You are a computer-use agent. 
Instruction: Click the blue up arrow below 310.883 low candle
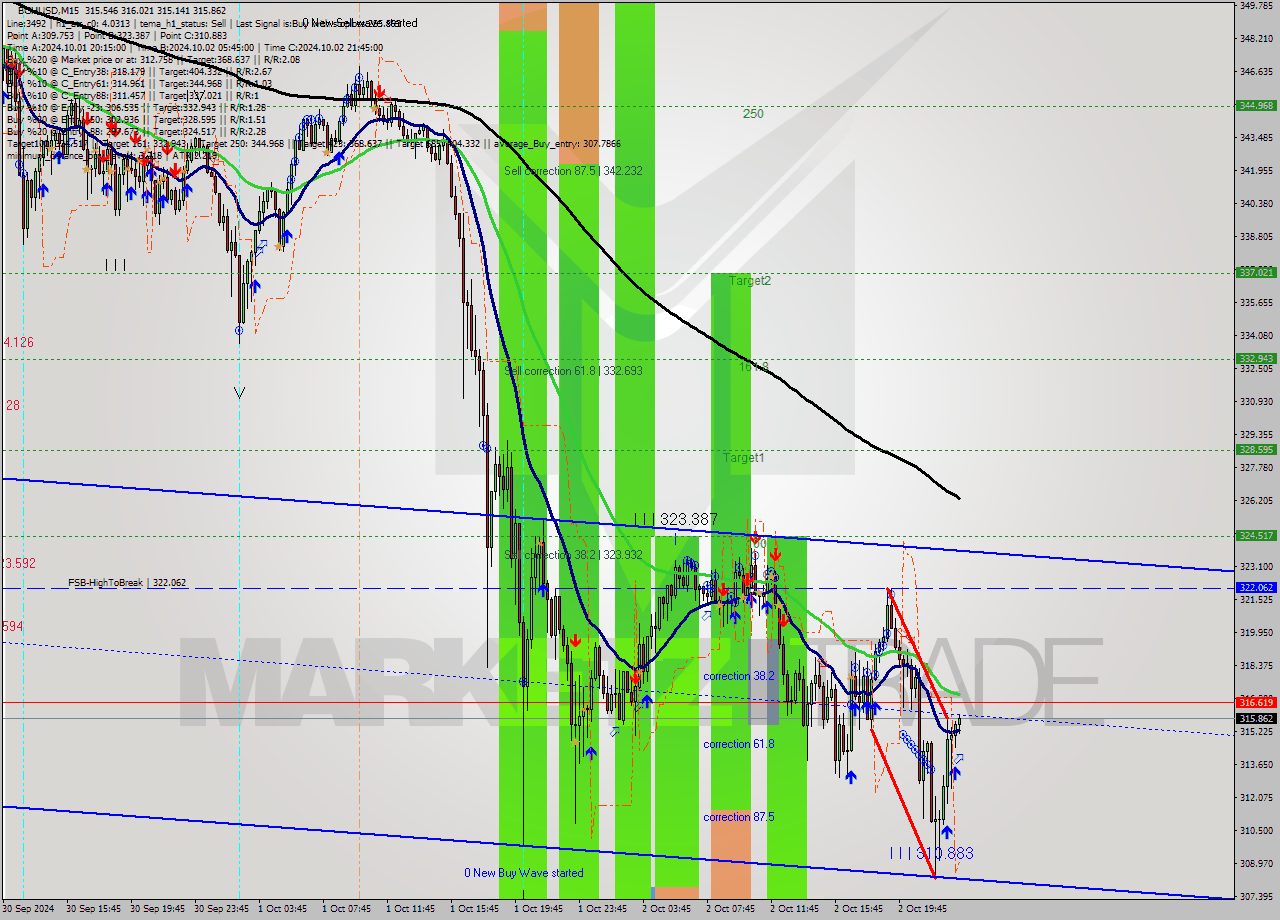pos(946,832)
